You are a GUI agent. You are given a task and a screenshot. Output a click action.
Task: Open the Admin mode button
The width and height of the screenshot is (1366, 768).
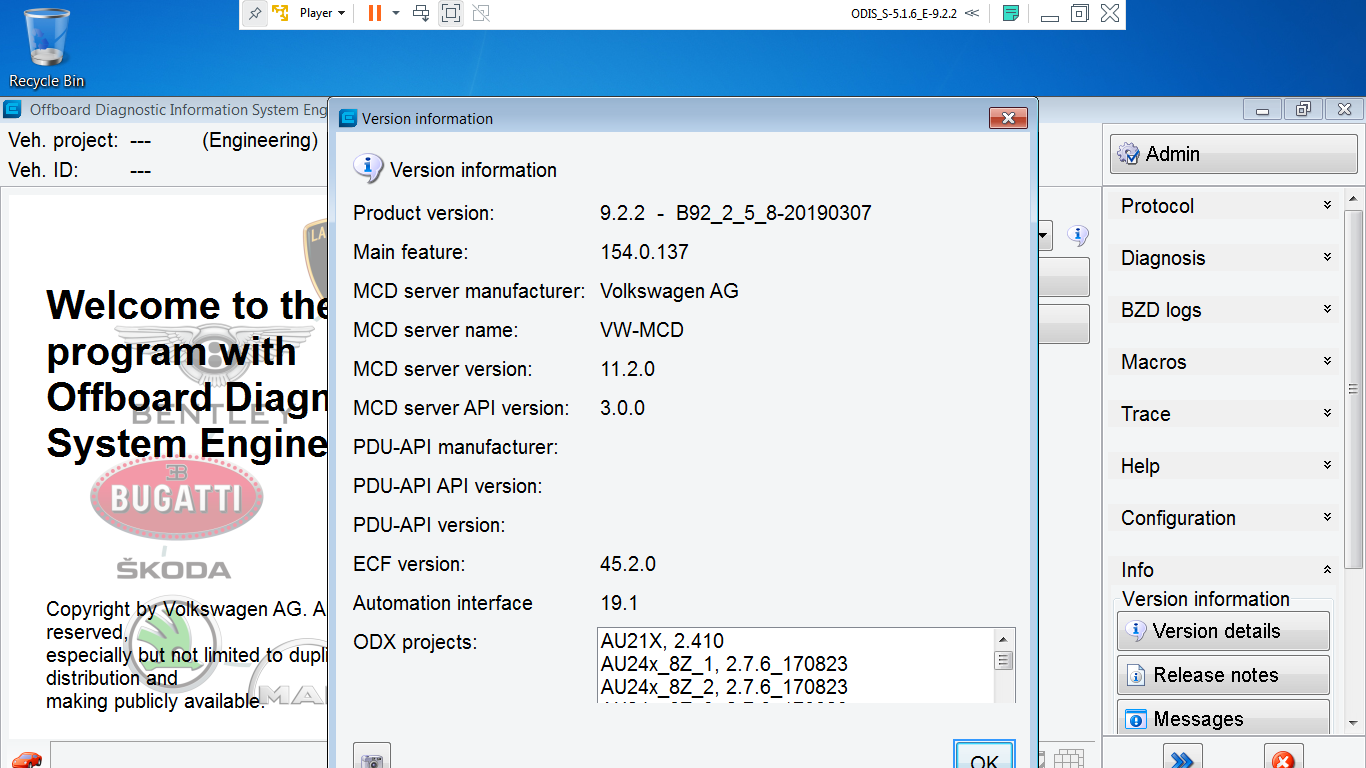coord(1235,154)
